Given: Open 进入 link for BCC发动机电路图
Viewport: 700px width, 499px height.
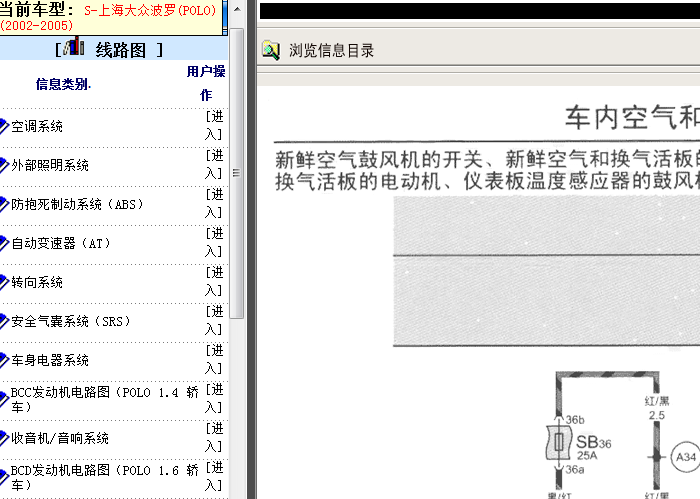Looking at the screenshot, I should point(214,398).
